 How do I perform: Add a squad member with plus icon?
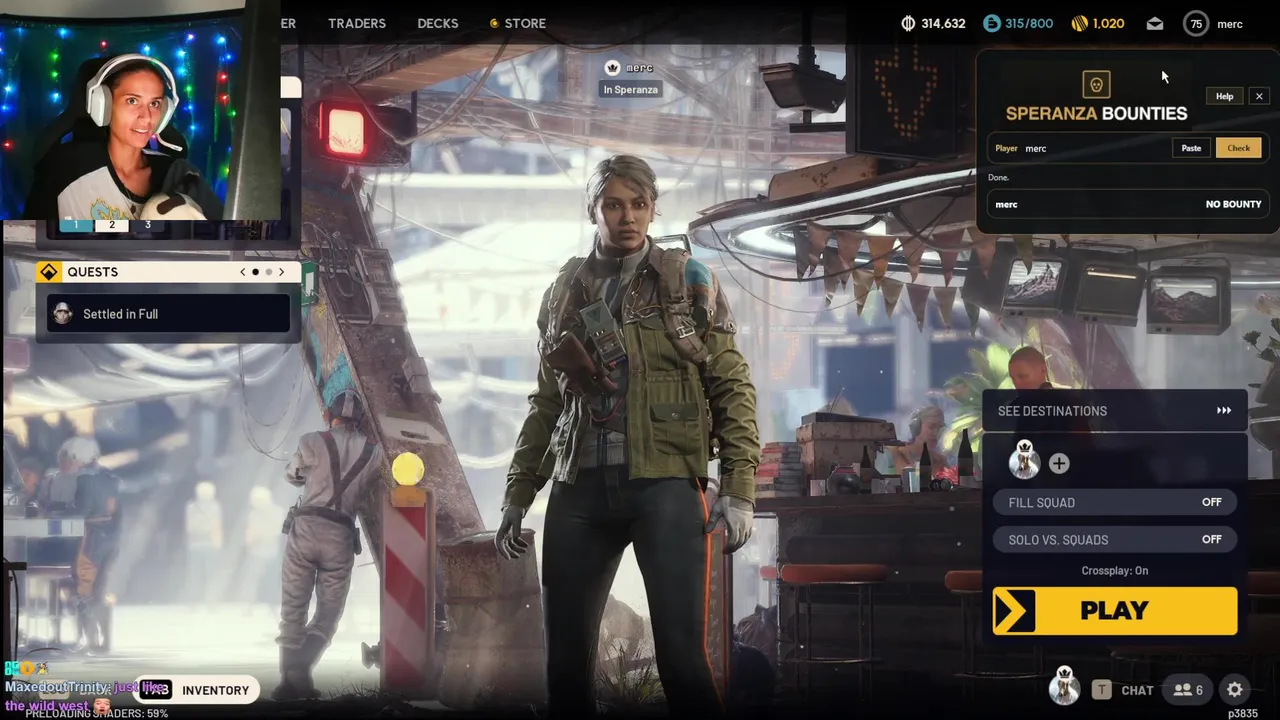coord(1059,463)
